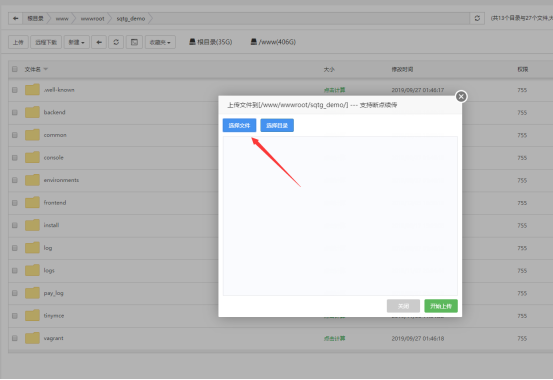Screen dimensions: 553x380
Task: Check the box for the backend row
Action: (x=15, y=113)
